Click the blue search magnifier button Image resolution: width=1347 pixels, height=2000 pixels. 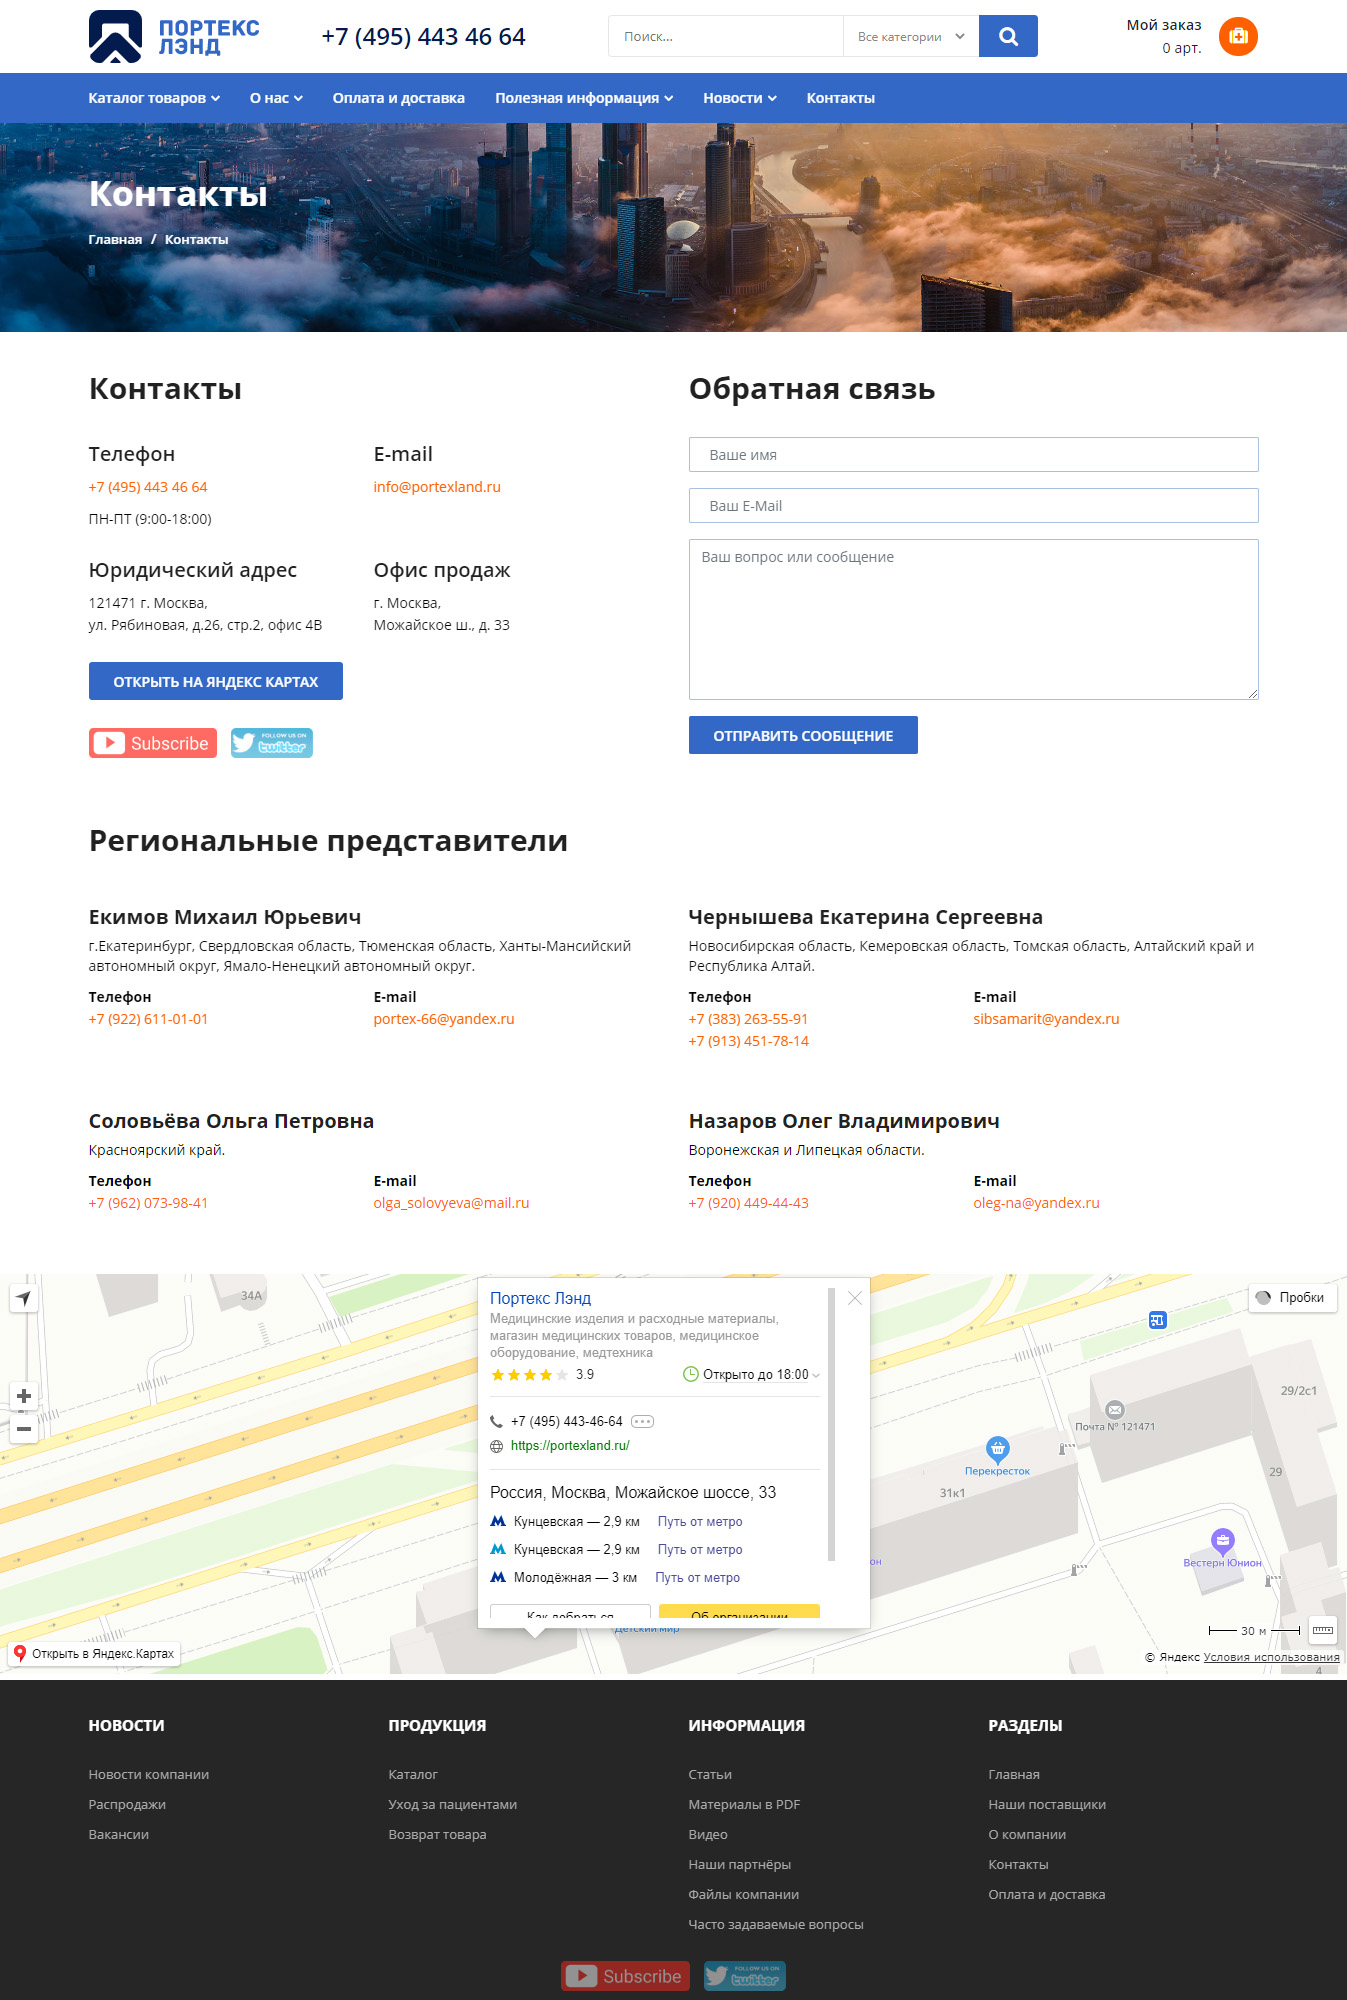click(1008, 36)
